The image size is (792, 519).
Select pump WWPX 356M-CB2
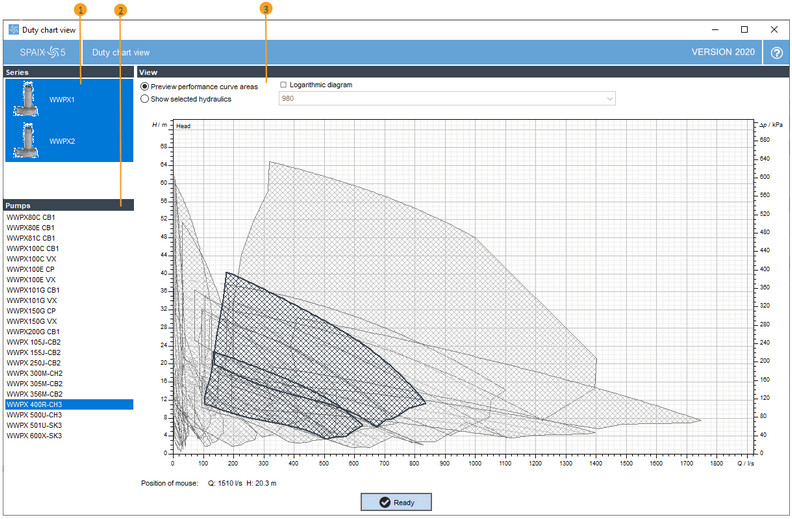coord(69,394)
